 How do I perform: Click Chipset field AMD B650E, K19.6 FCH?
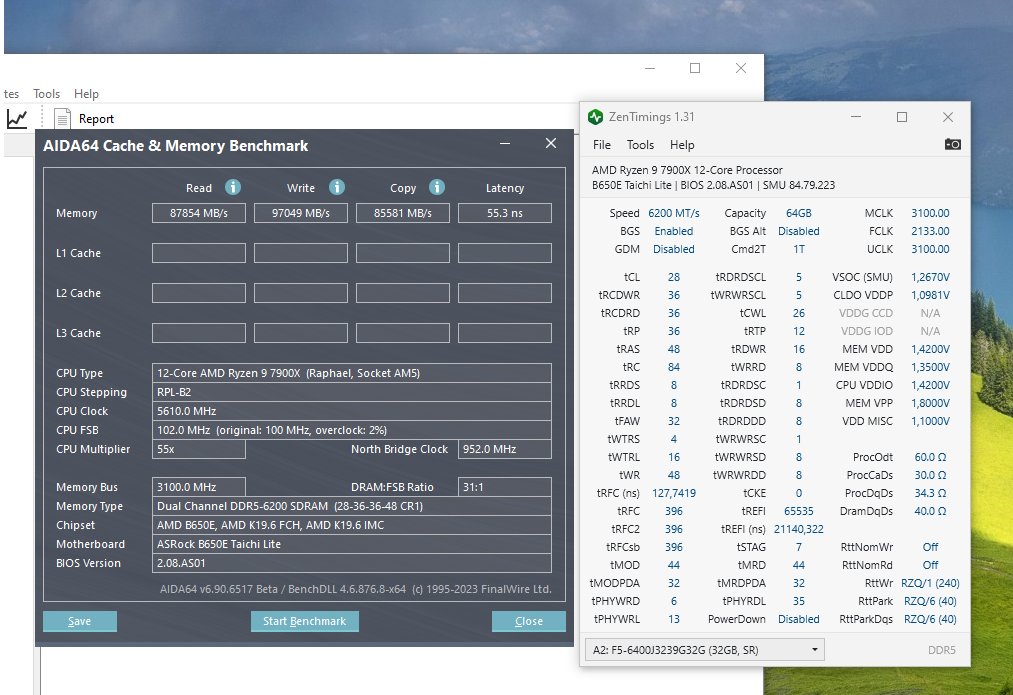coord(352,525)
